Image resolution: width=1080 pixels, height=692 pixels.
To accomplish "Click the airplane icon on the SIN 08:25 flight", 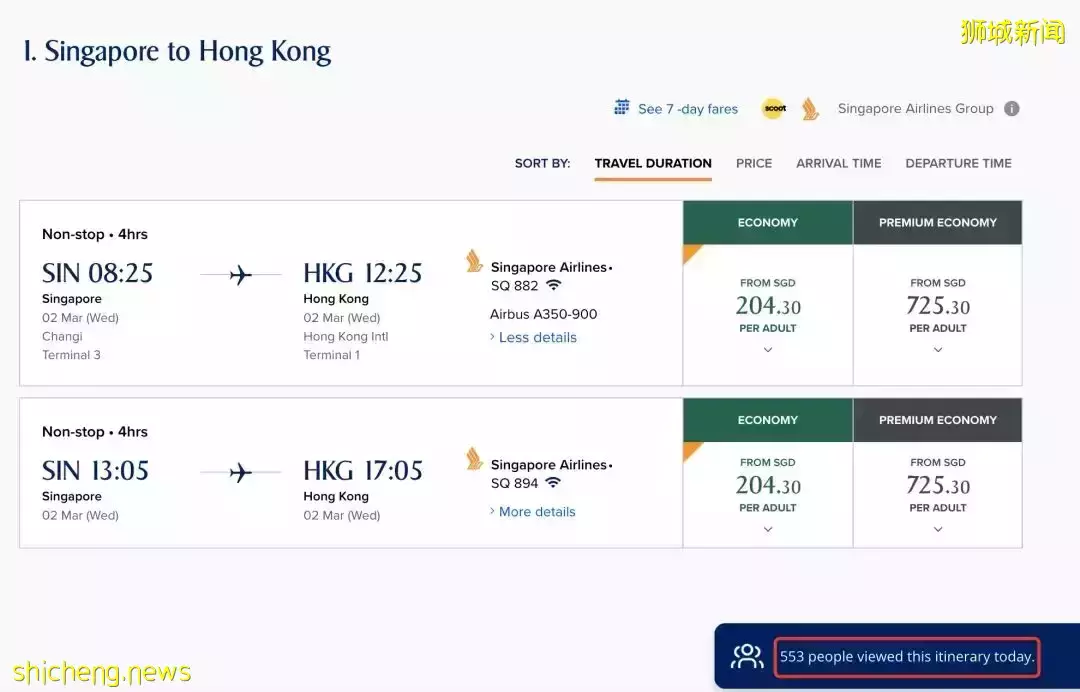I will pos(240,273).
